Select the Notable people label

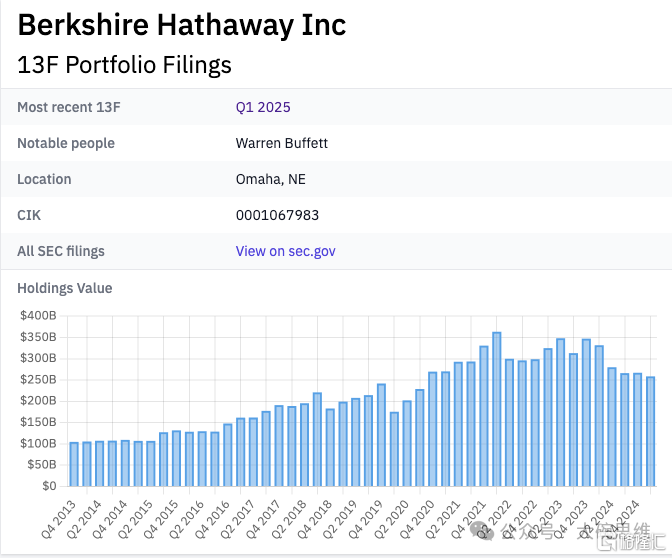[66, 143]
